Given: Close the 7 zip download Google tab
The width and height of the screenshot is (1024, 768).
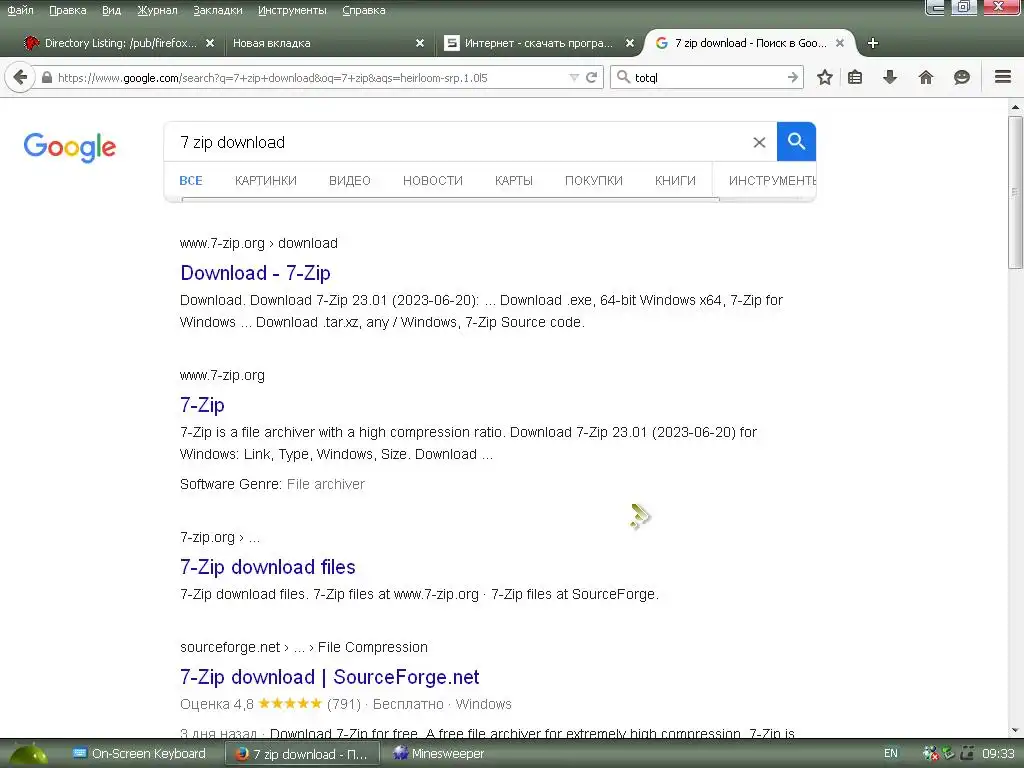Looking at the screenshot, I should point(840,43).
